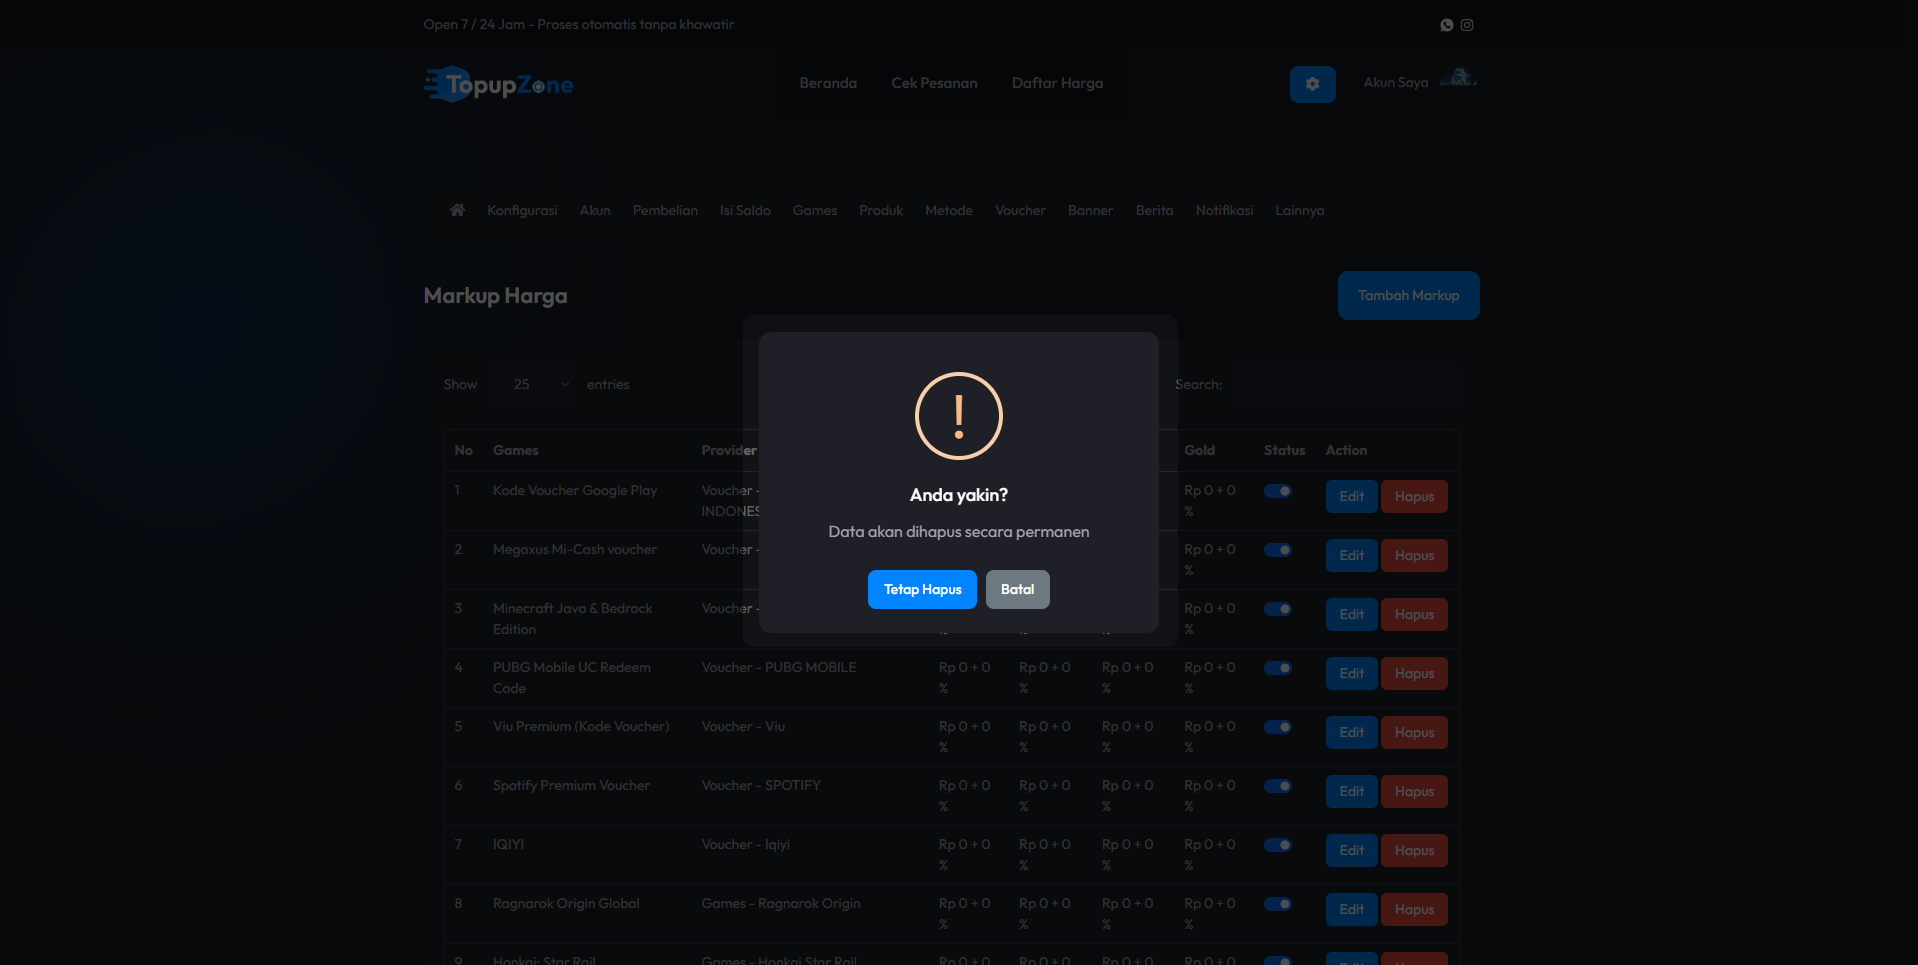Click the Instagram icon in top bar

1467,25
